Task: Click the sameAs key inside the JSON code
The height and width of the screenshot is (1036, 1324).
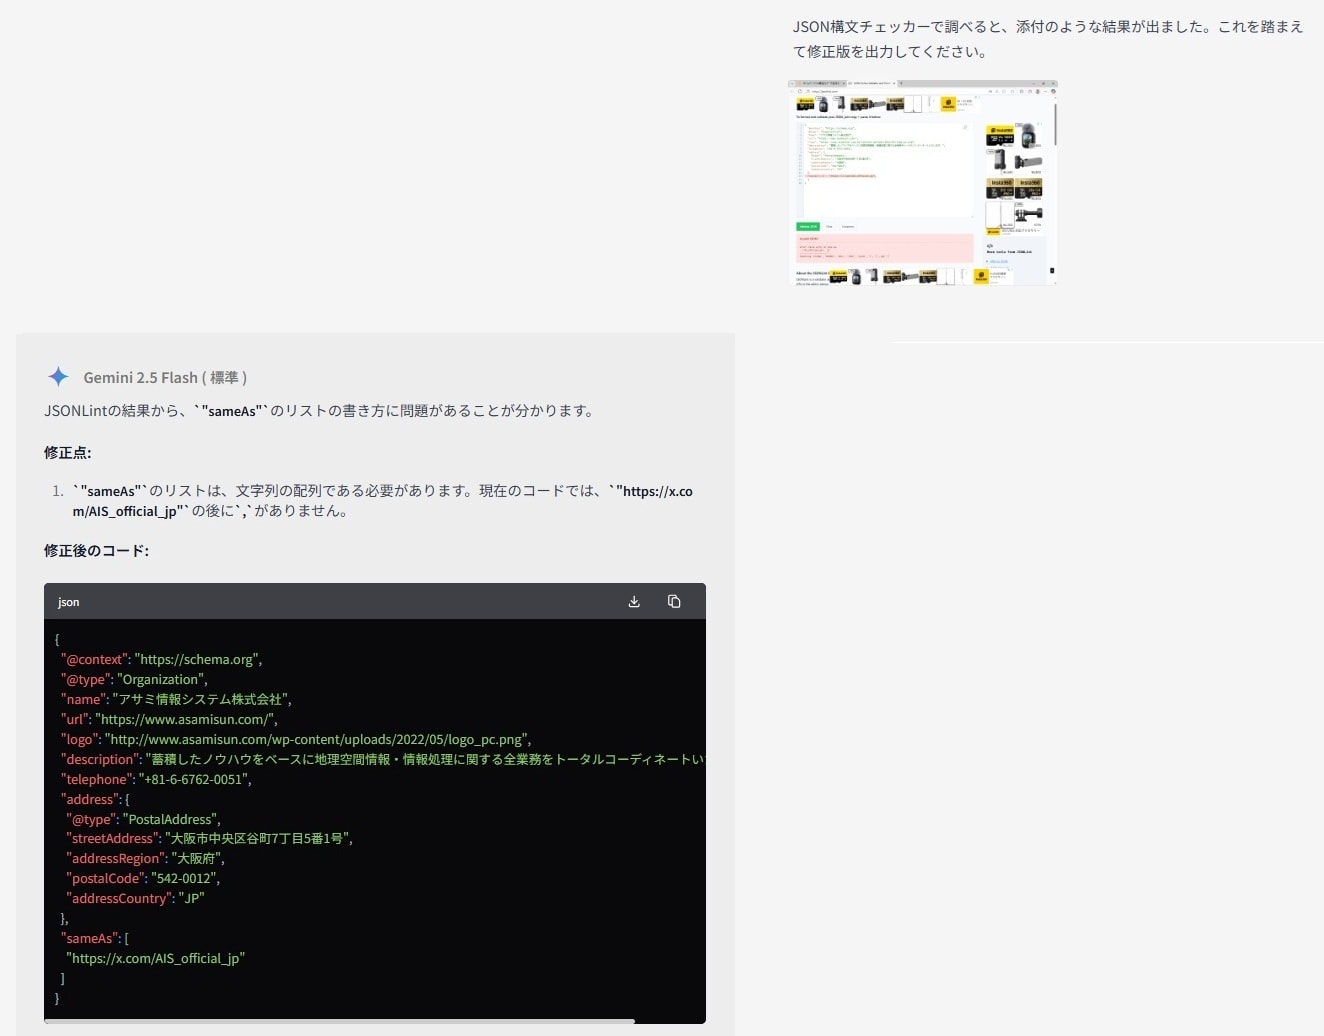Action: (x=89, y=937)
